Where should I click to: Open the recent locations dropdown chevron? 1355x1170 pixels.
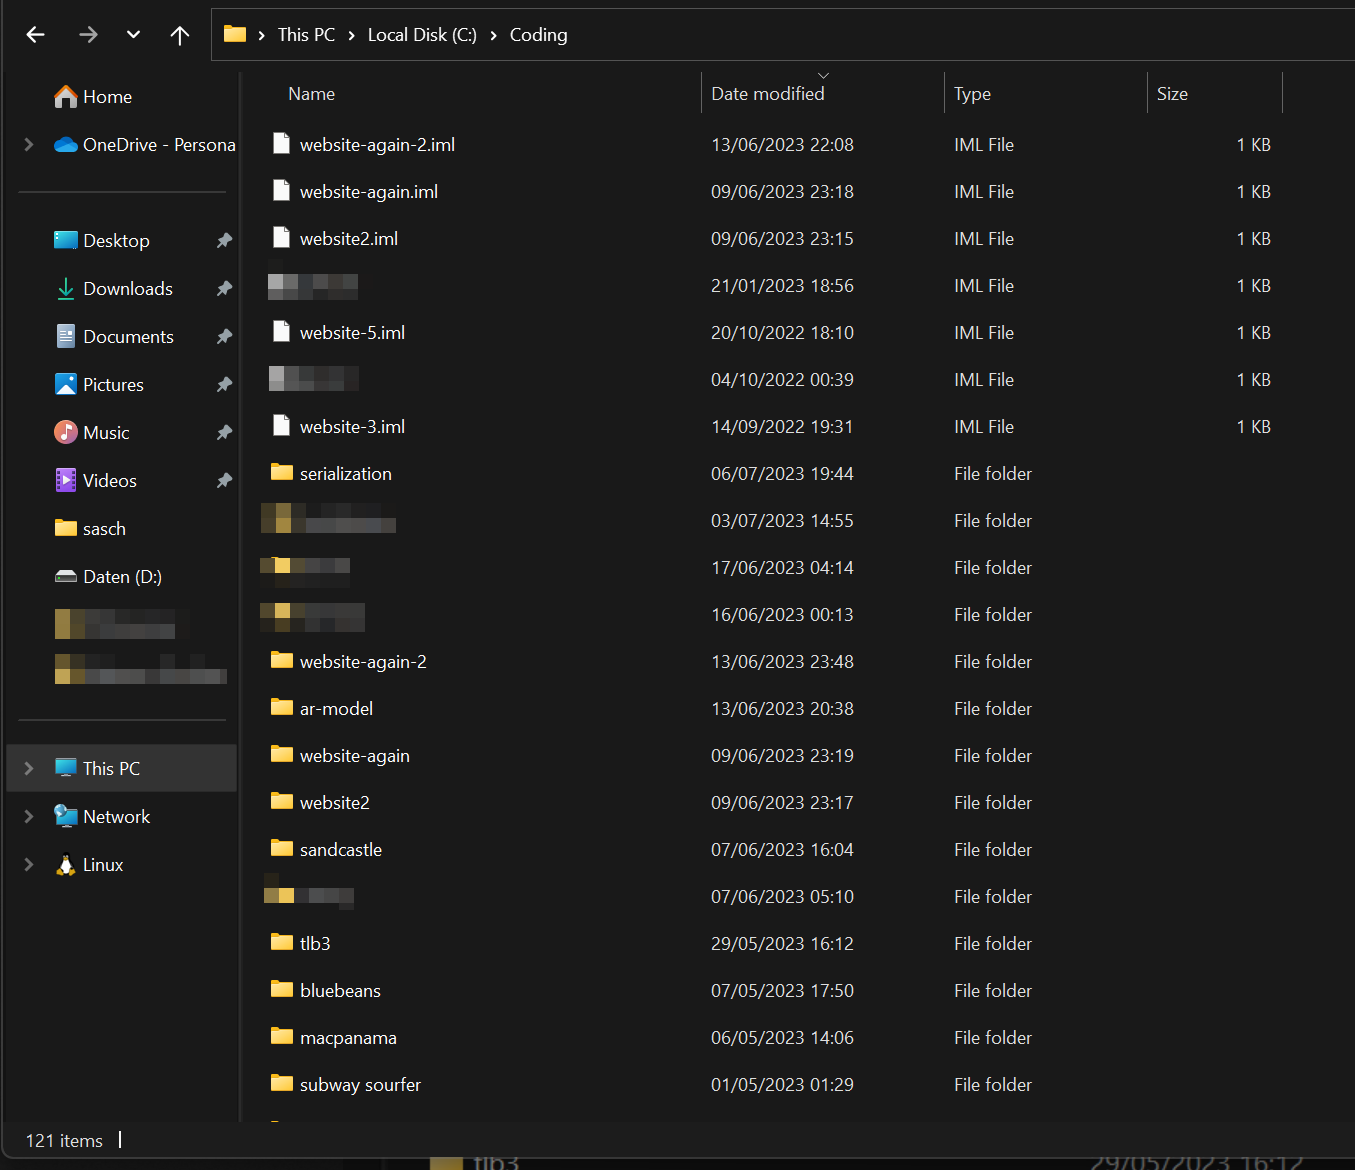pos(133,34)
